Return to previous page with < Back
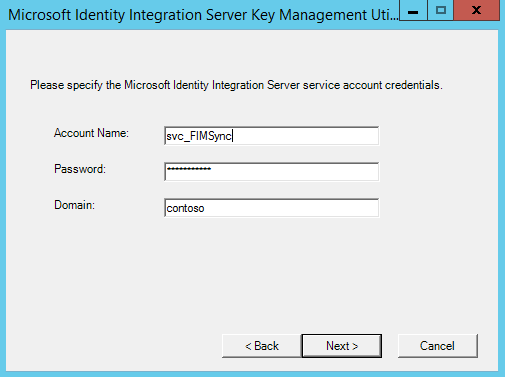Image resolution: width=505 pixels, height=377 pixels. (262, 346)
